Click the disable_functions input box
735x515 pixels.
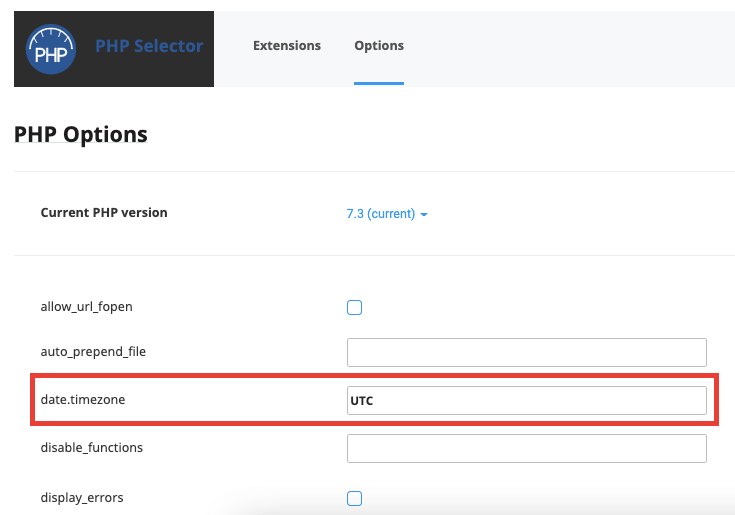tap(526, 448)
